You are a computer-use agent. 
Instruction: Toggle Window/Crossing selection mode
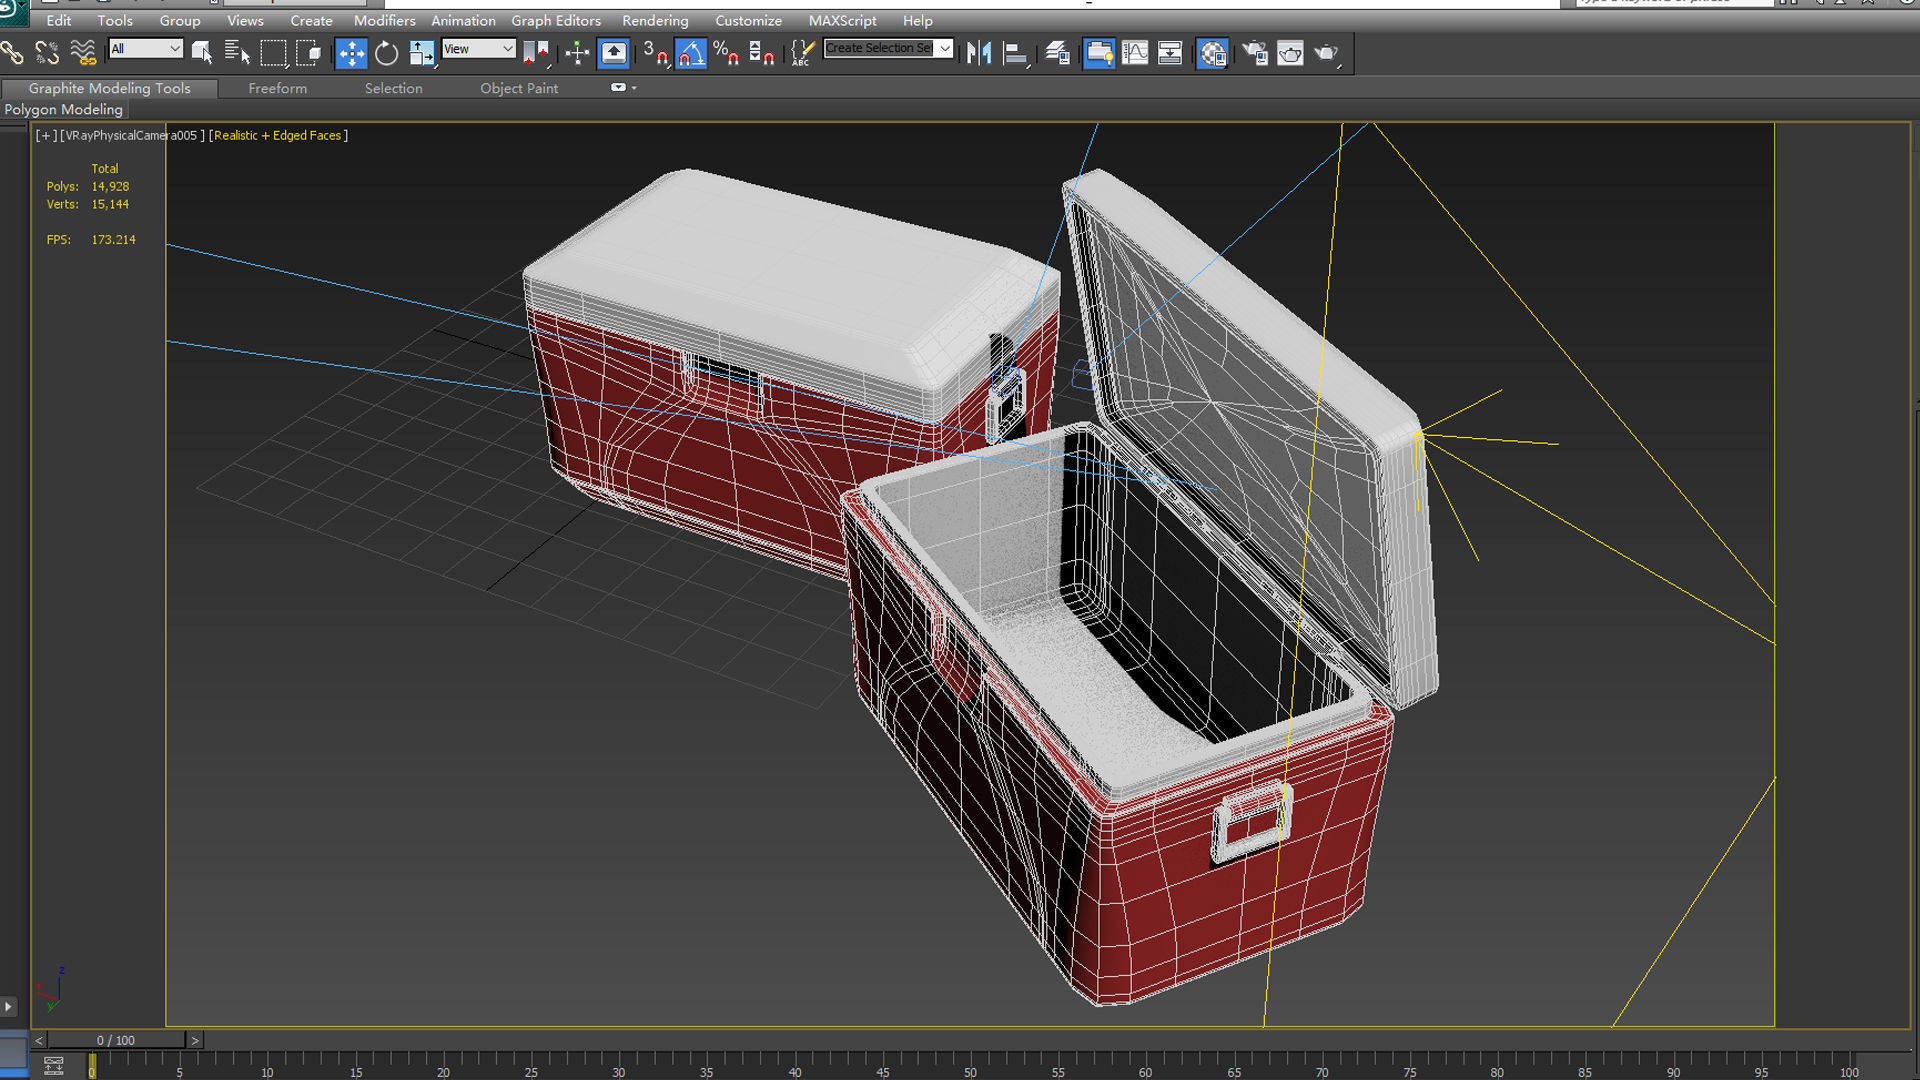point(309,53)
